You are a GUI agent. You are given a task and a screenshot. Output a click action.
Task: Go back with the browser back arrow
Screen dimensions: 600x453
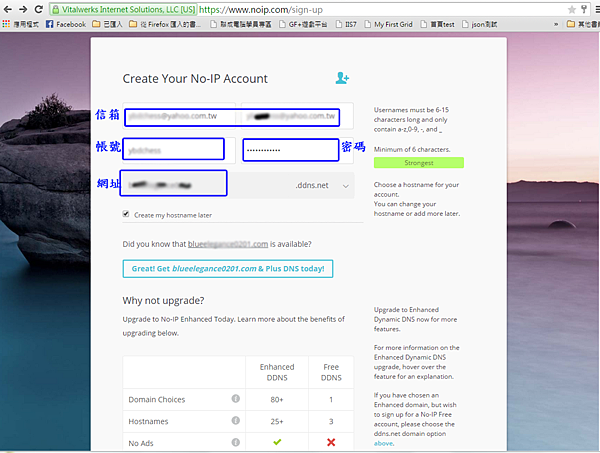[x=7, y=9]
